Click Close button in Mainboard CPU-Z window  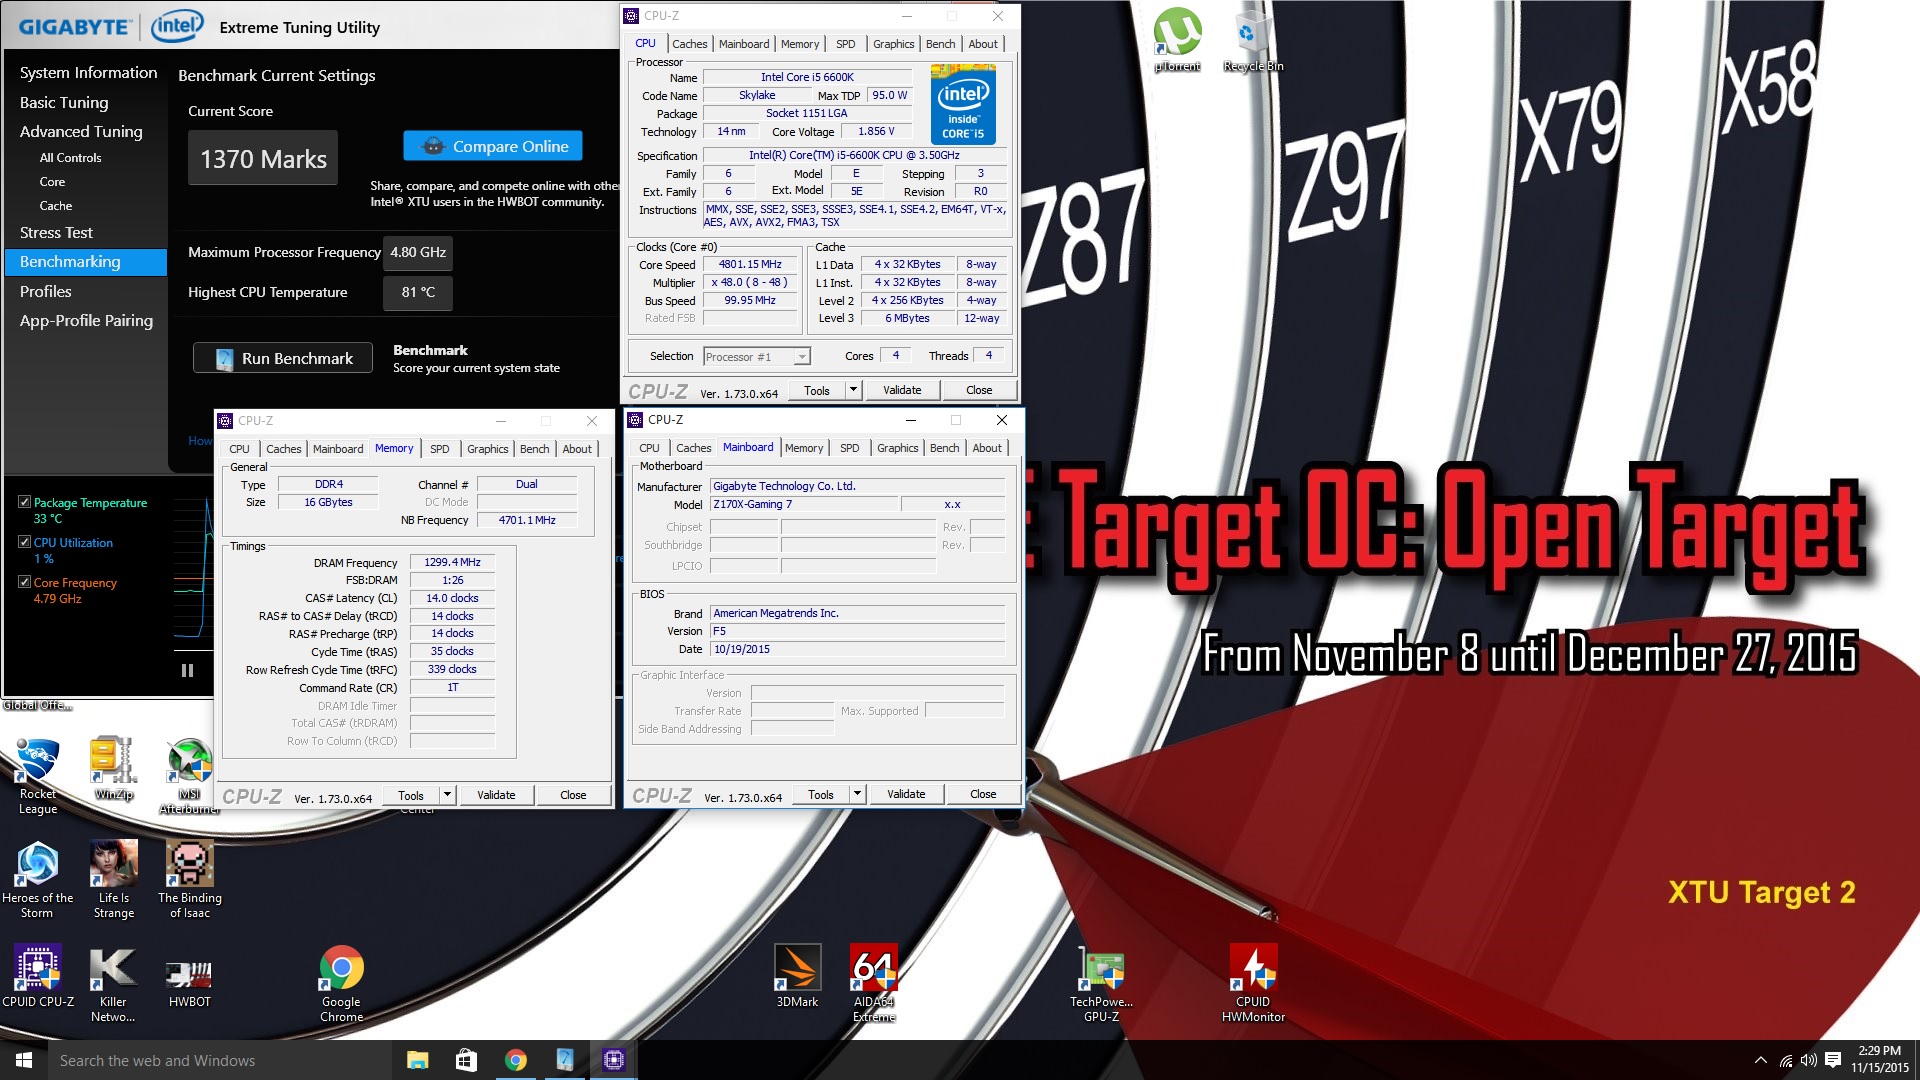(983, 794)
